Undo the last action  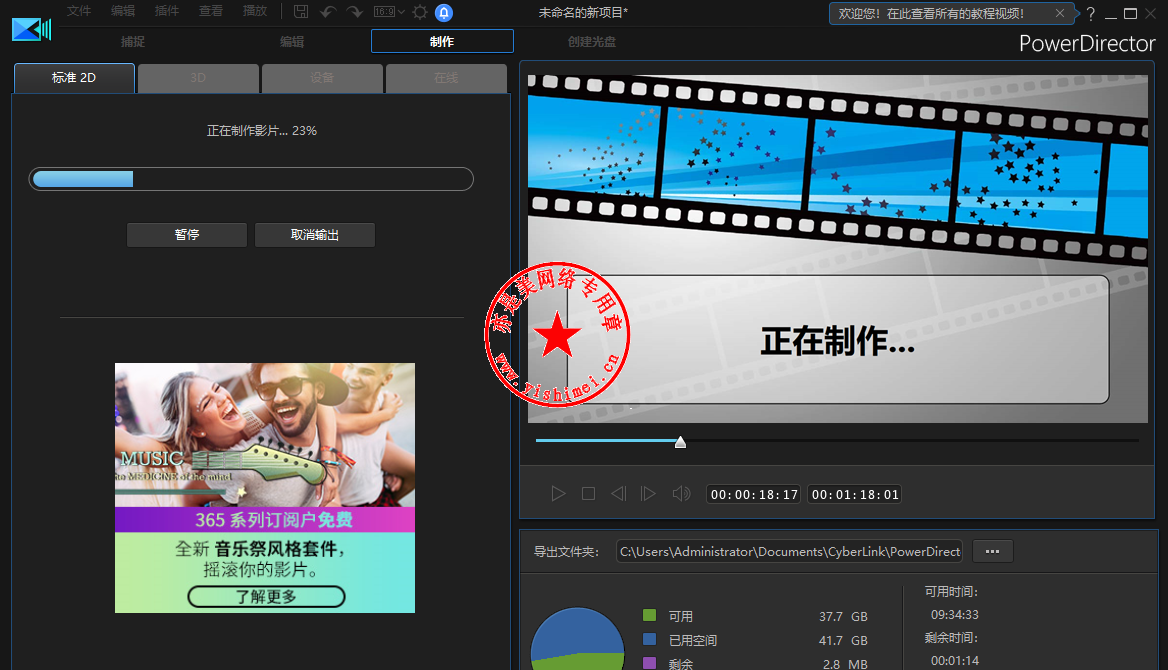(x=328, y=12)
